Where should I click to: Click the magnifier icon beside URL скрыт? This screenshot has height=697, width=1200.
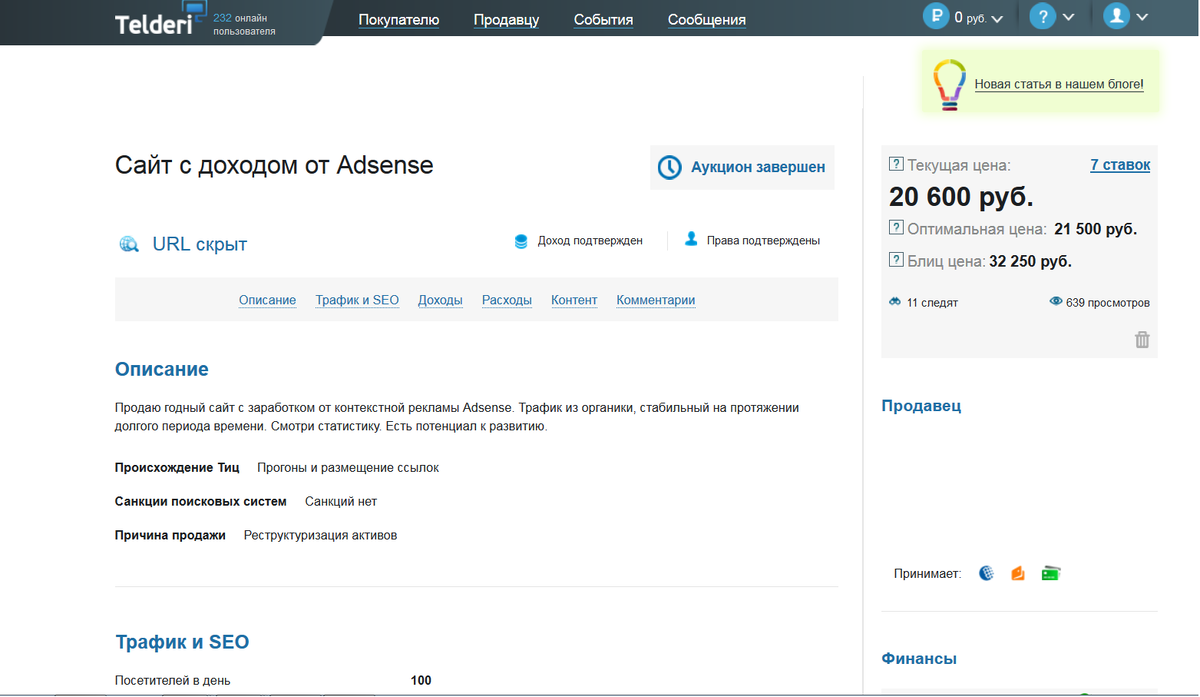point(128,244)
